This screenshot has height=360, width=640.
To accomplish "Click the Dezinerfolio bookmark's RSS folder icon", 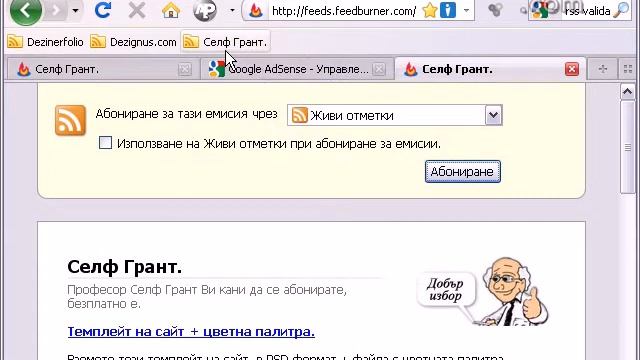I will (x=15, y=42).
